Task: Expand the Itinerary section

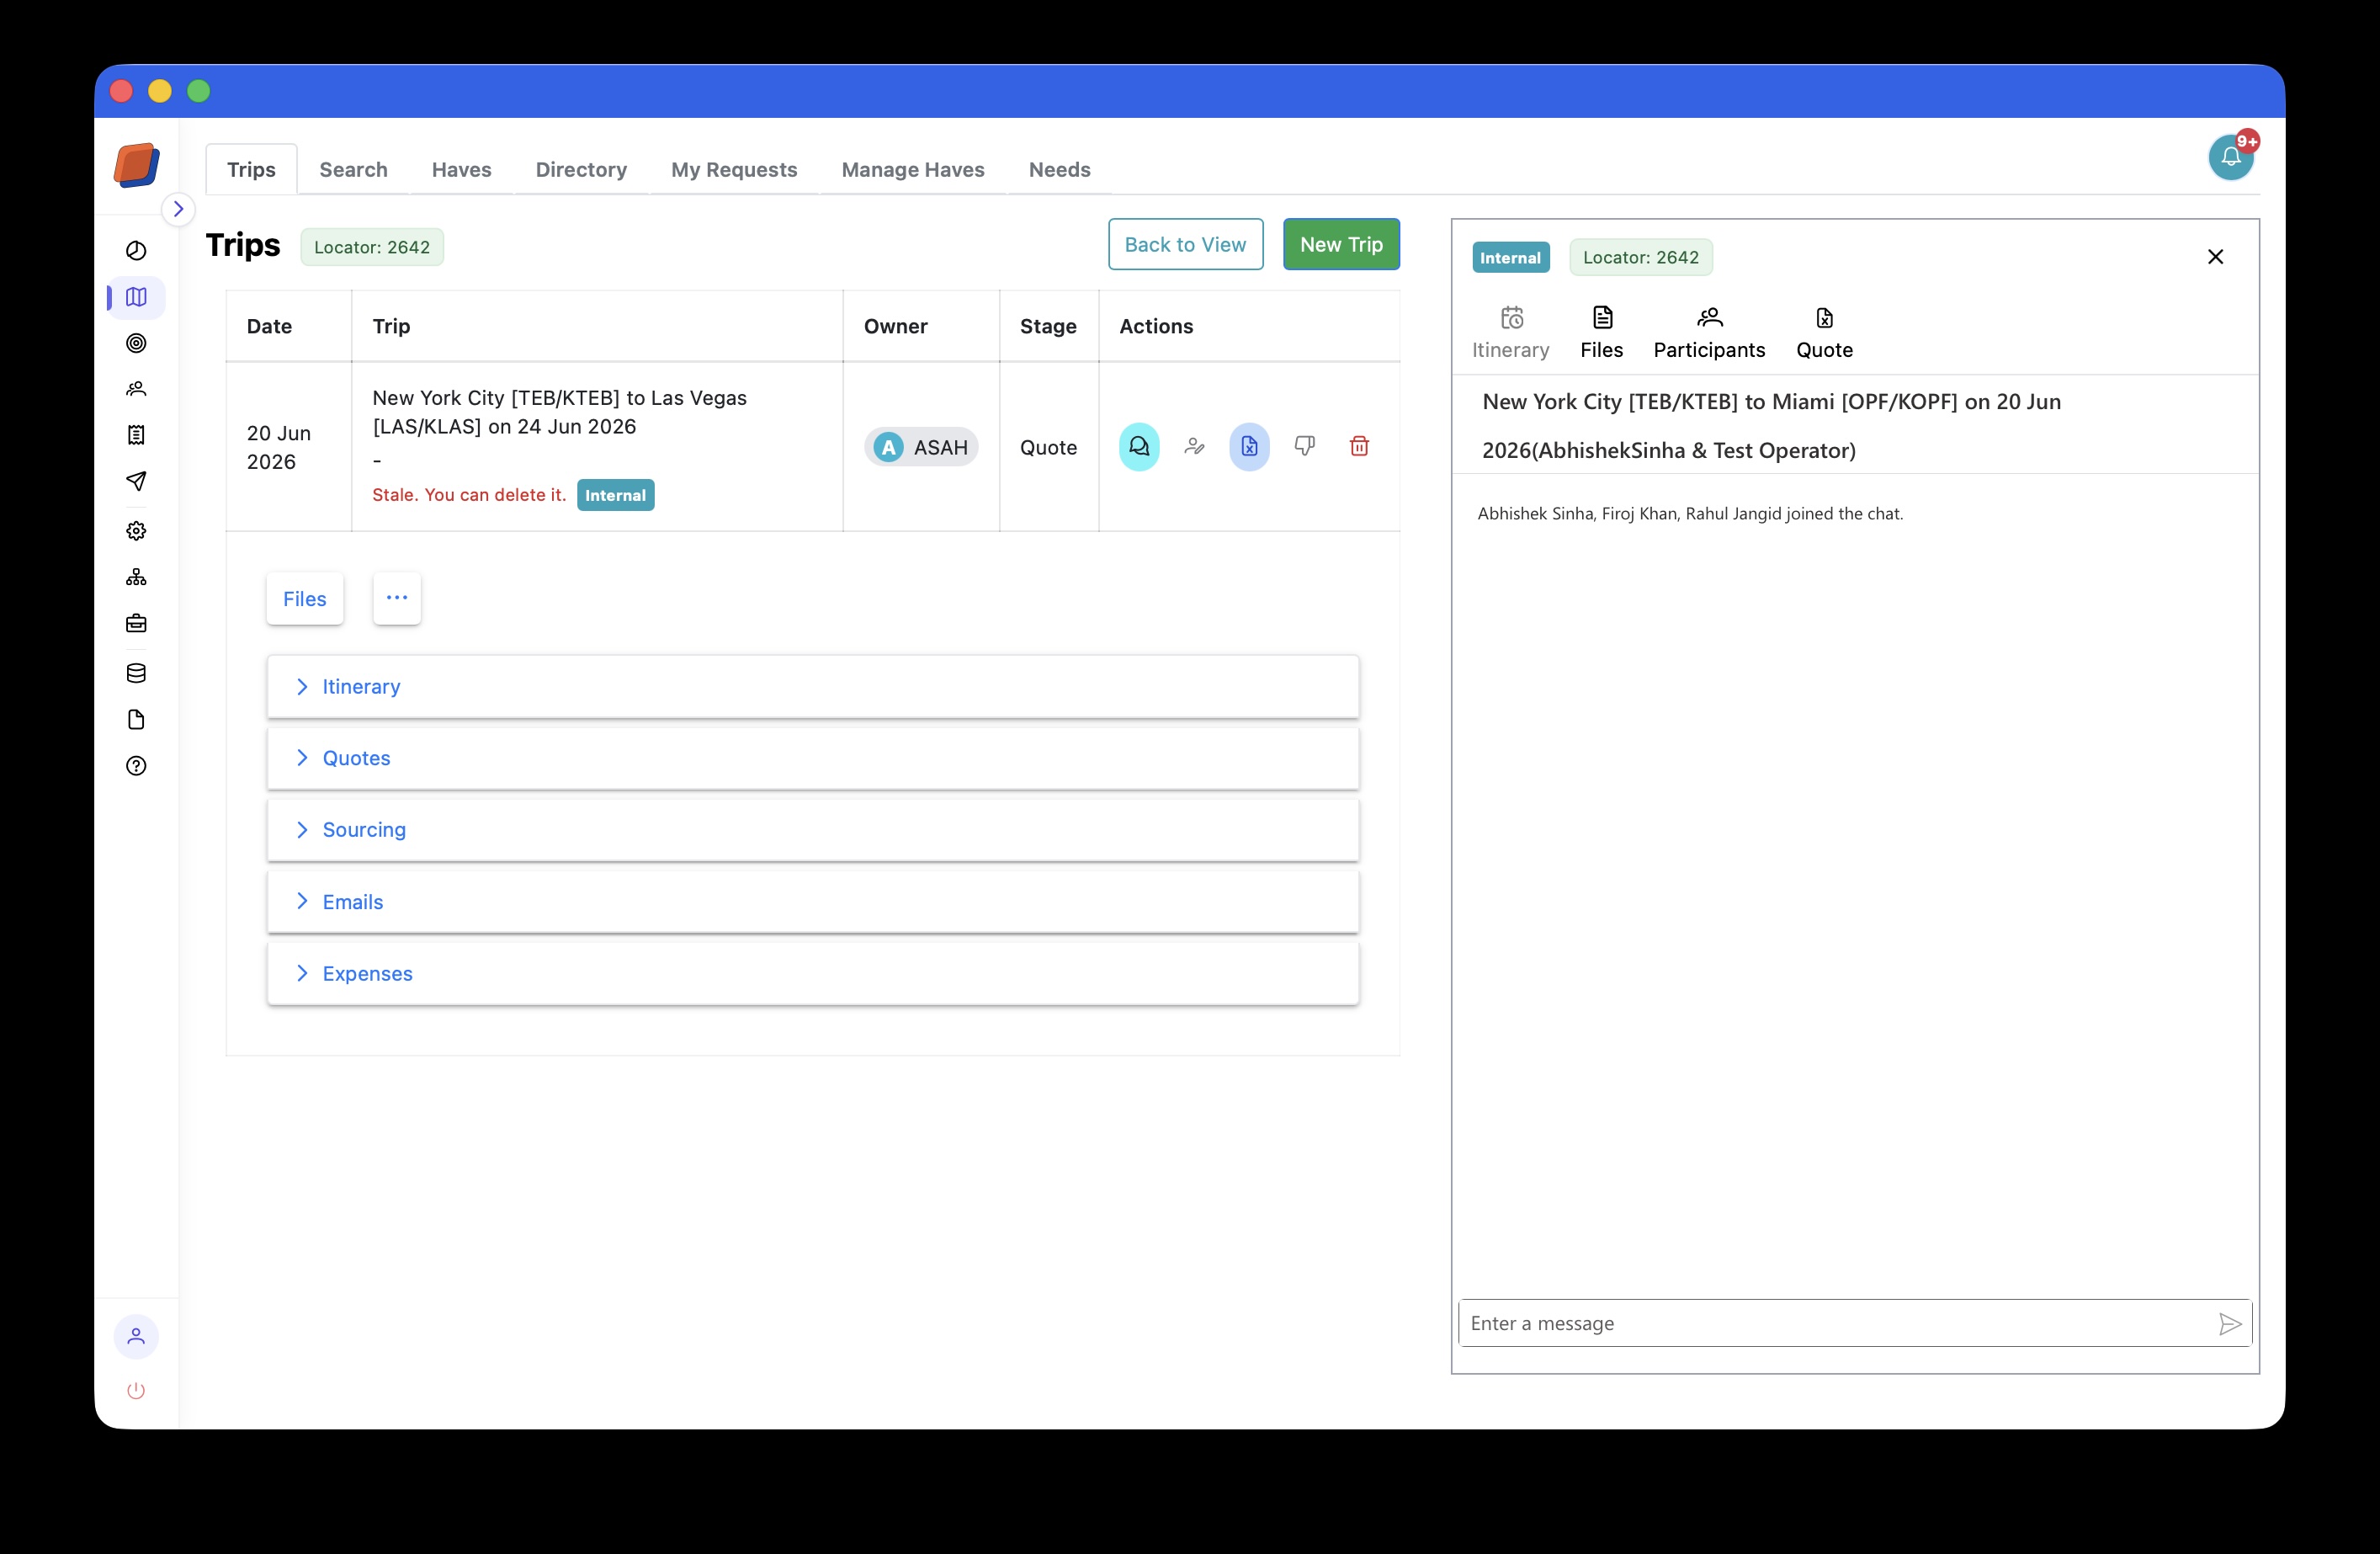Action: pos(812,687)
